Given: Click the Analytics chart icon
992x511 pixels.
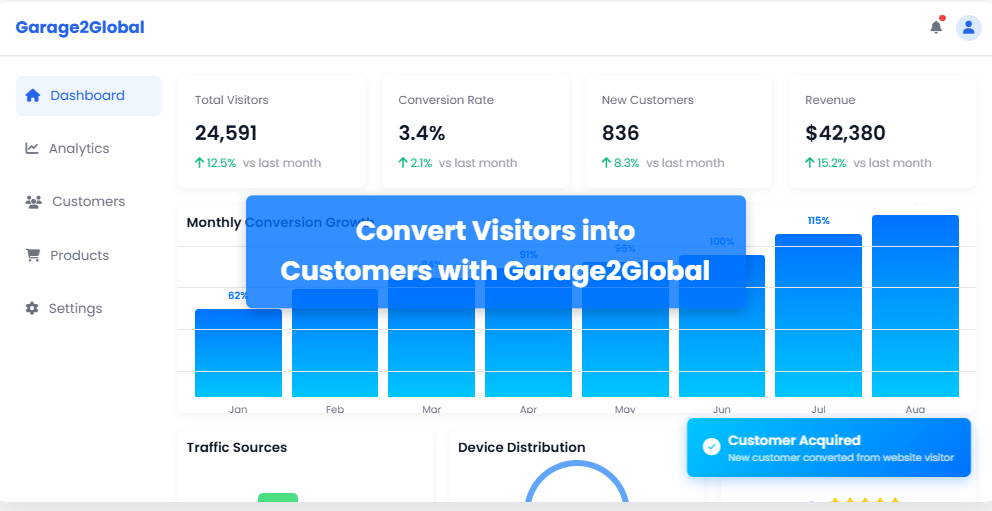Looking at the screenshot, I should [32, 148].
